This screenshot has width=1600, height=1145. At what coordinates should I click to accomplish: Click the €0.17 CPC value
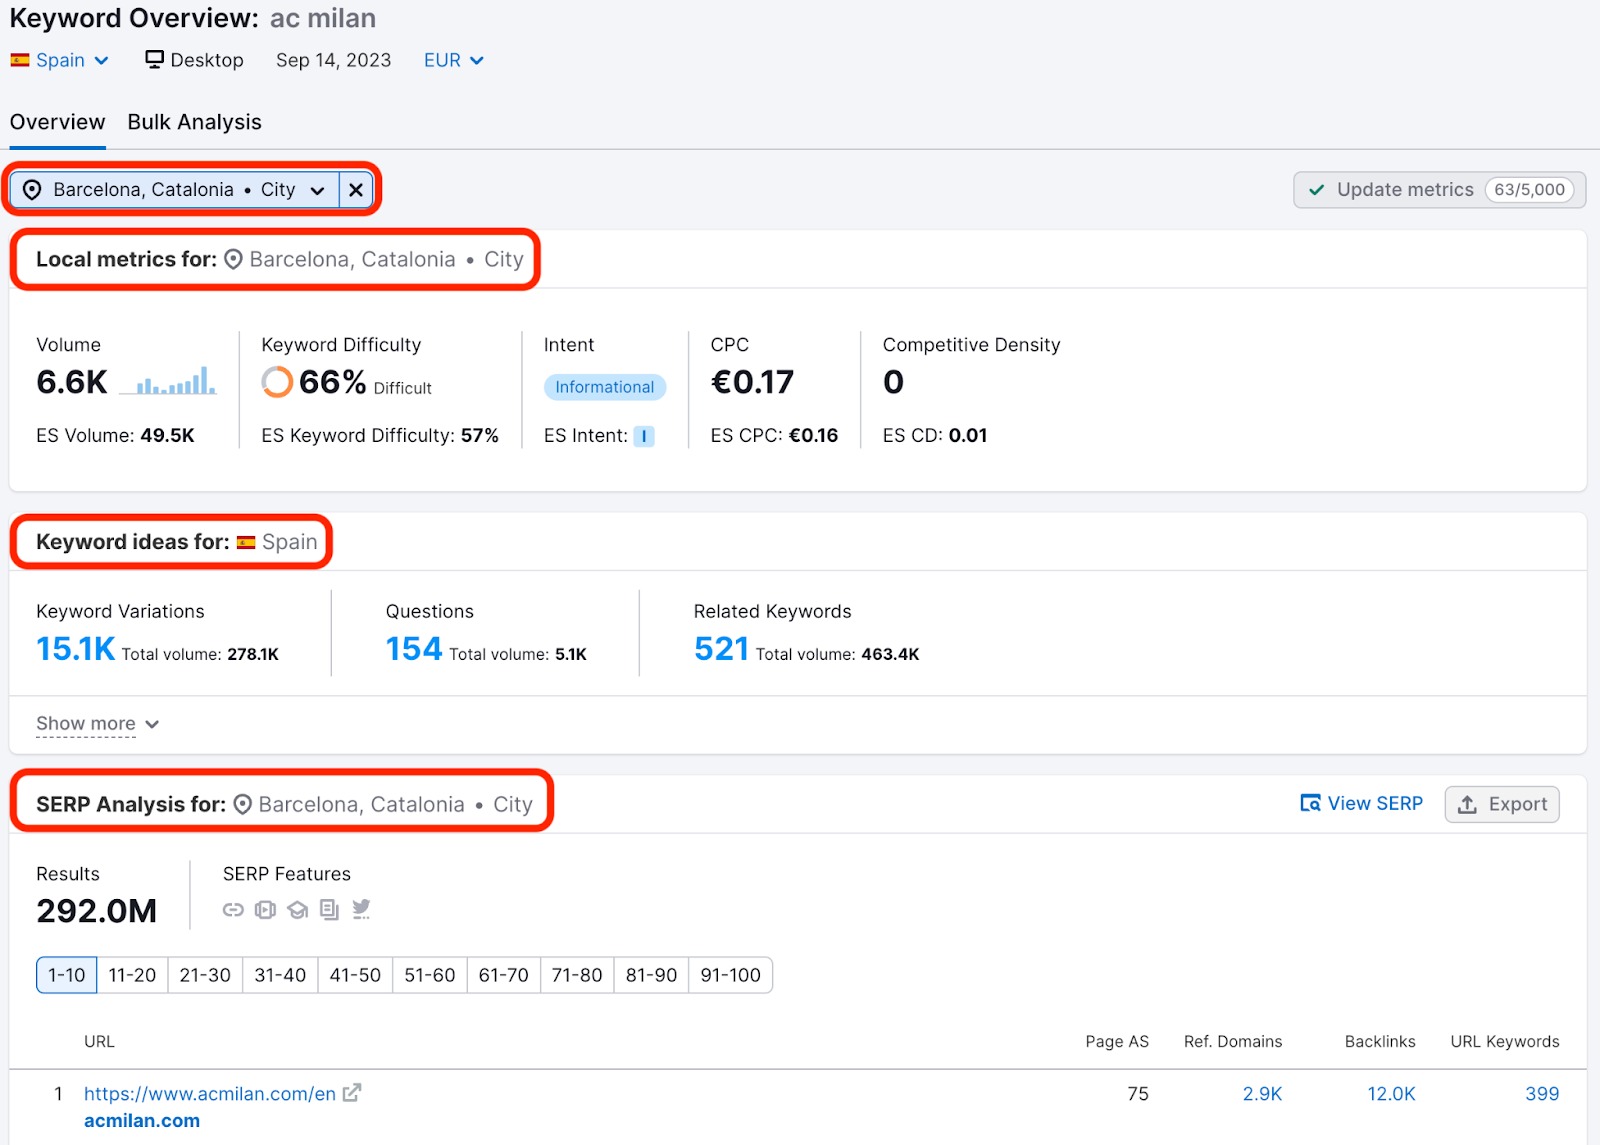pos(752,382)
